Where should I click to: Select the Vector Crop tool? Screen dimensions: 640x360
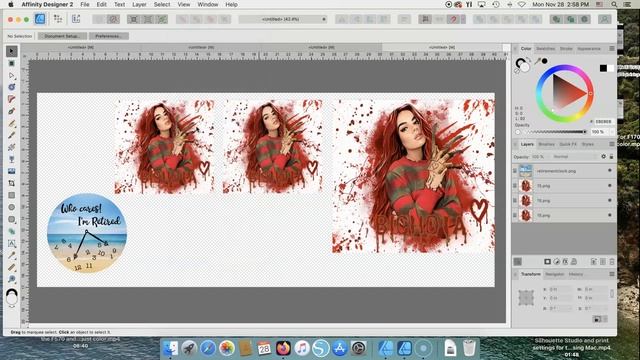[x=11, y=183]
